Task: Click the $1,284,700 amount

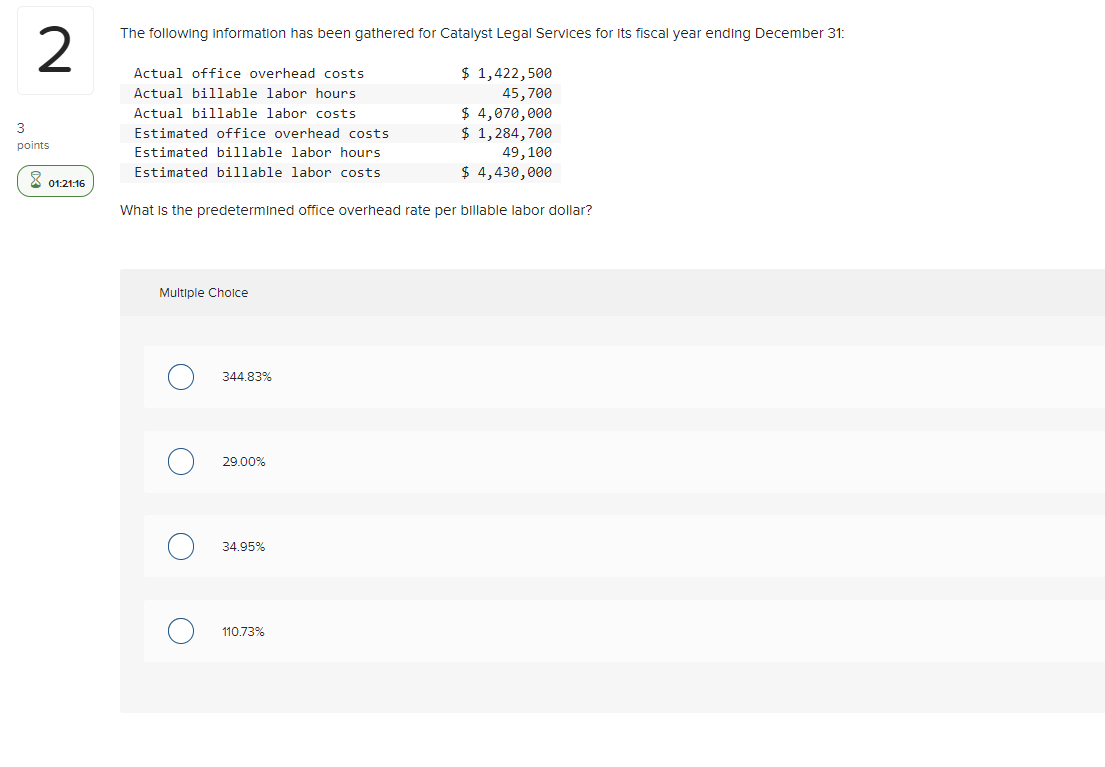Action: click(506, 133)
